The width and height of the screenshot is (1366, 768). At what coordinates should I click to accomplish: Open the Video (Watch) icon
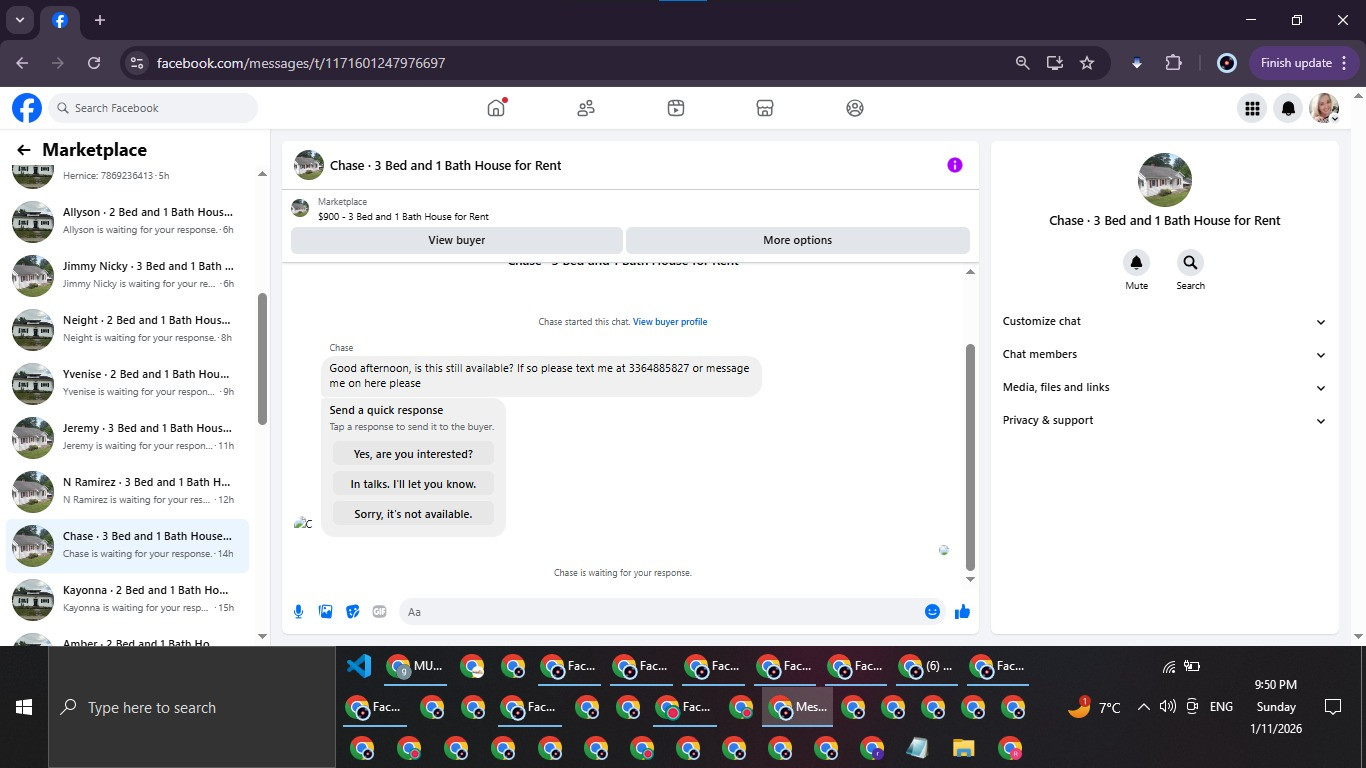[676, 108]
